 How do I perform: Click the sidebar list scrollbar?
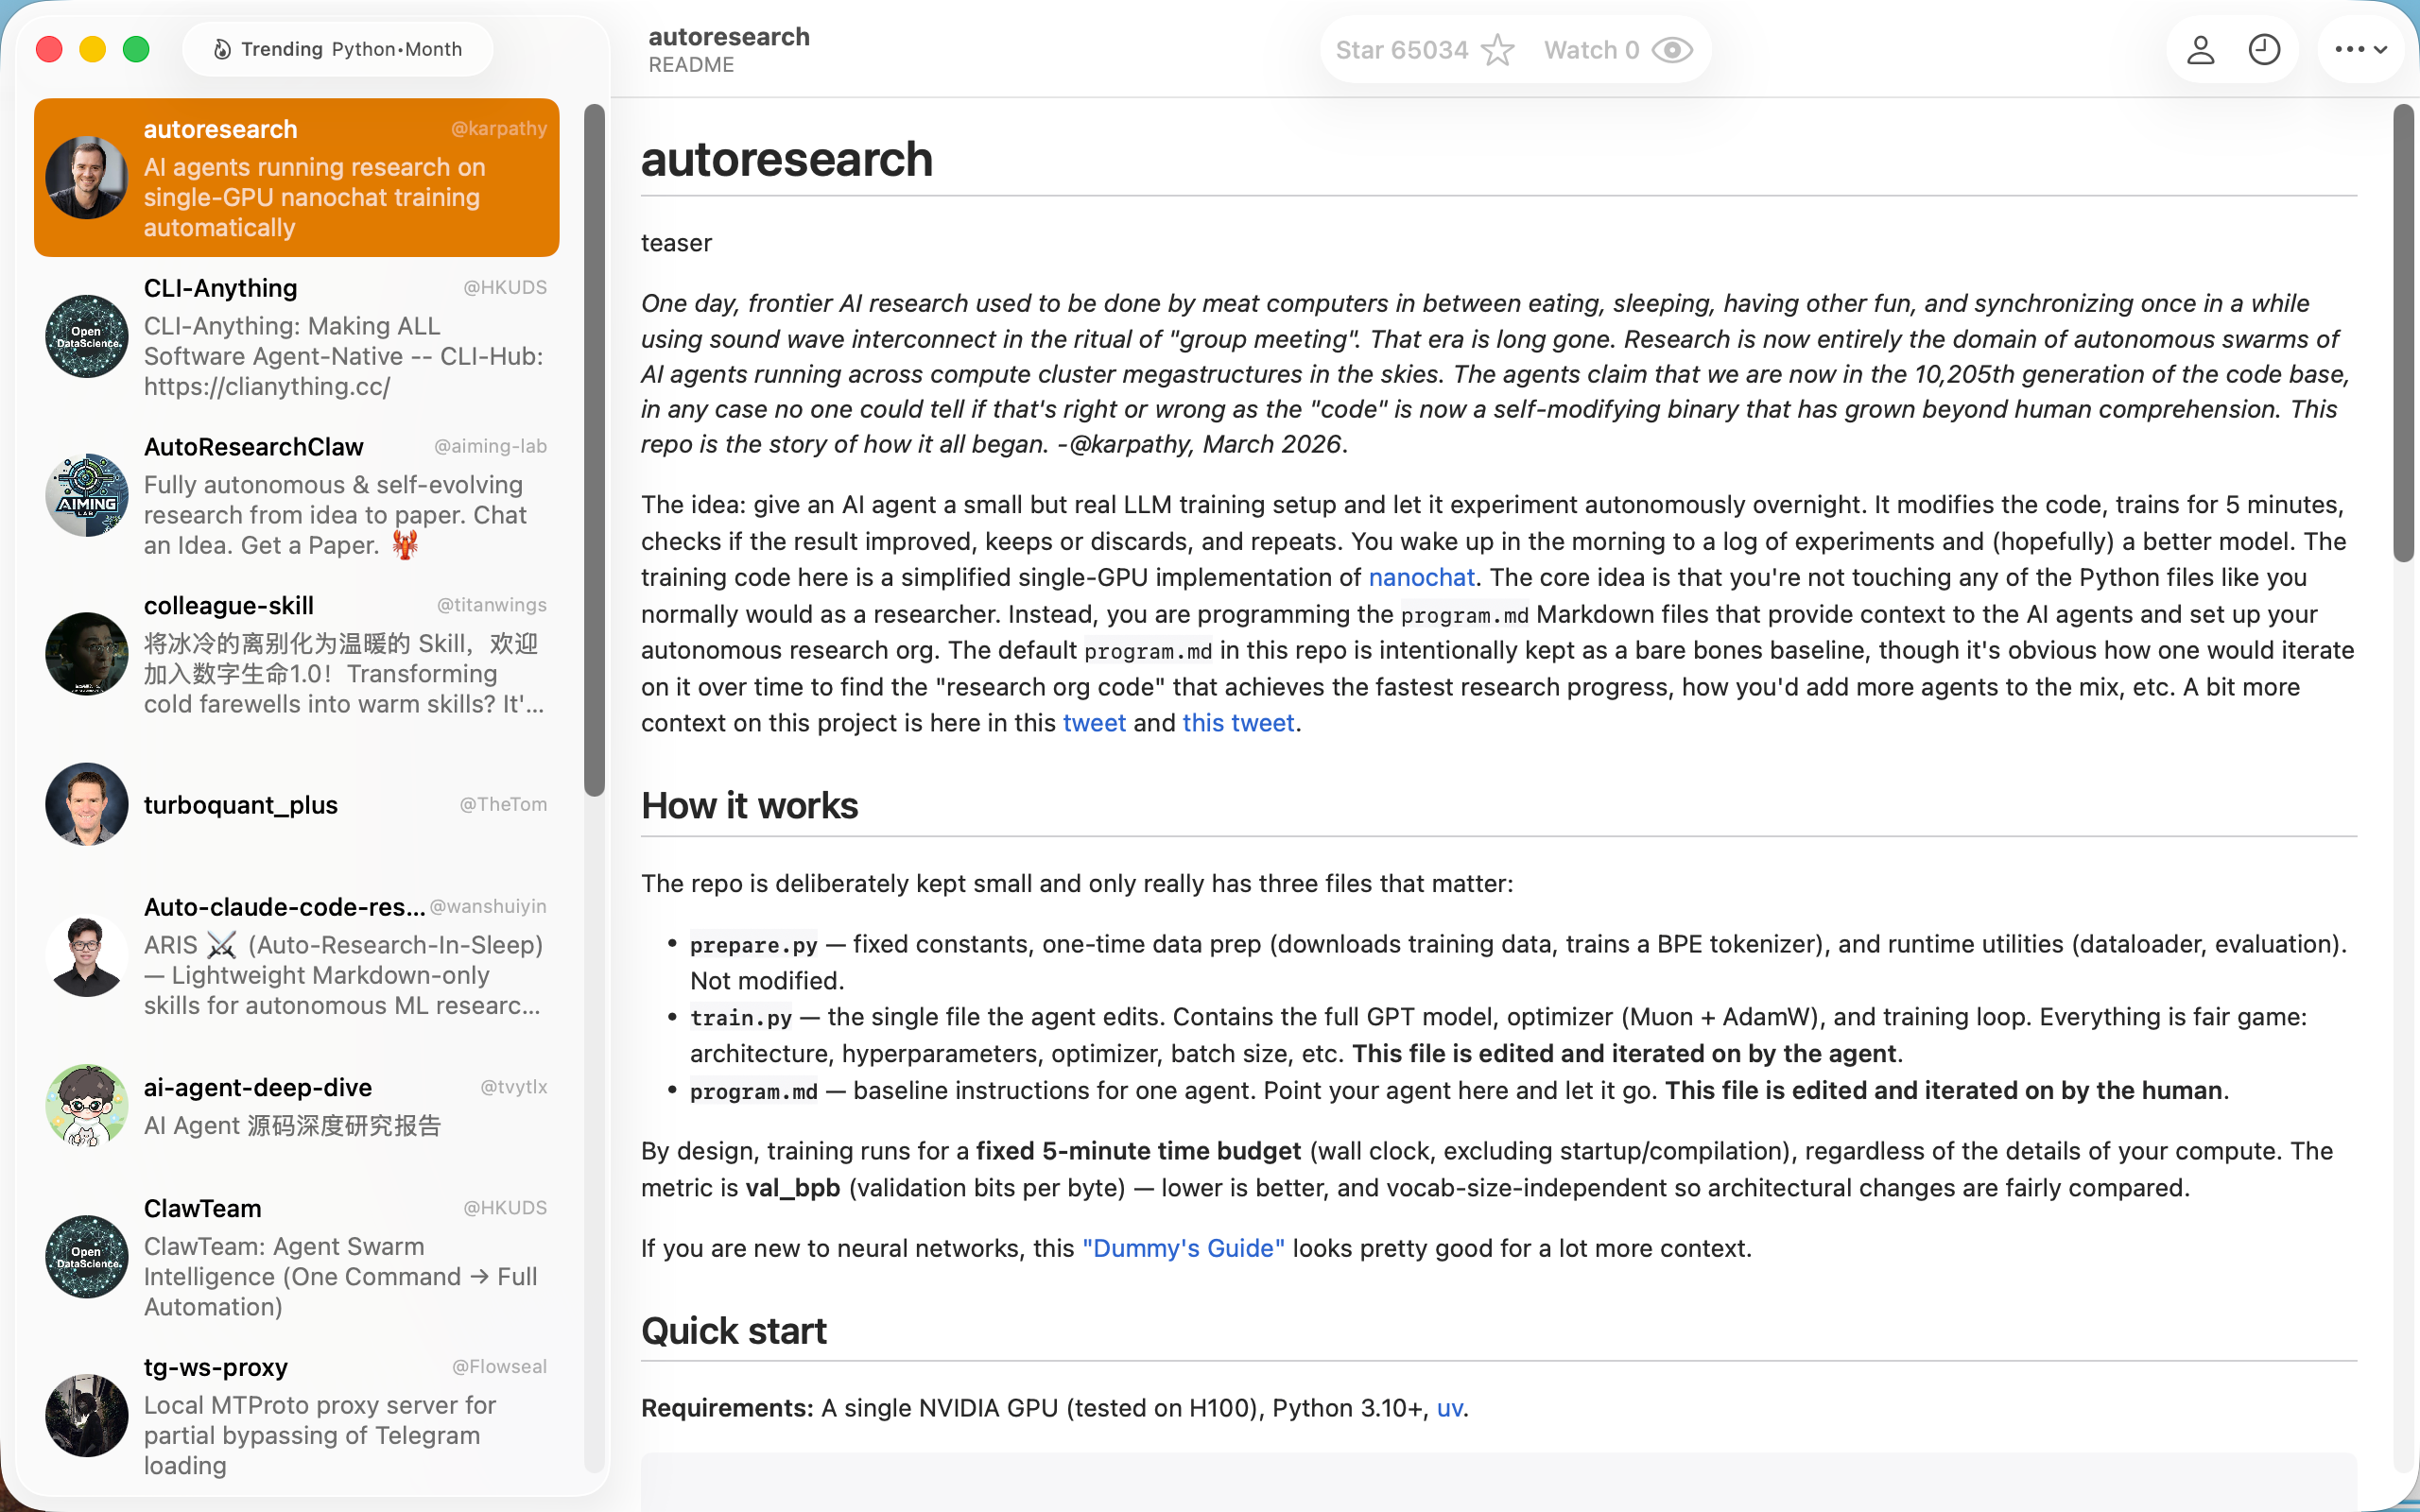point(595,450)
